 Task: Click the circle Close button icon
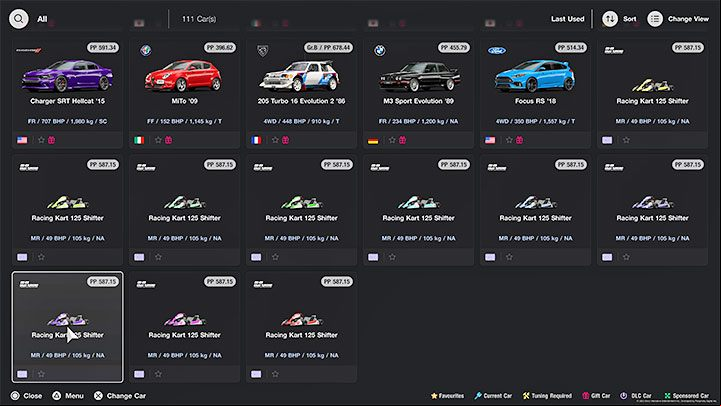pyautogui.click(x=15, y=395)
